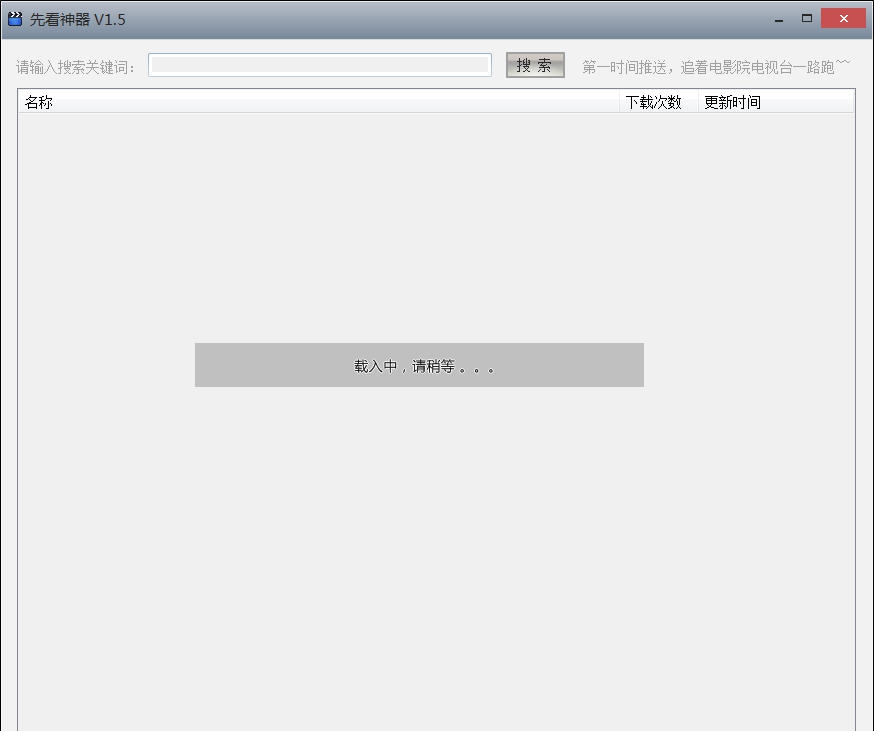Sort by the 下载次数 download count column
The image size is (874, 731).
tap(654, 101)
